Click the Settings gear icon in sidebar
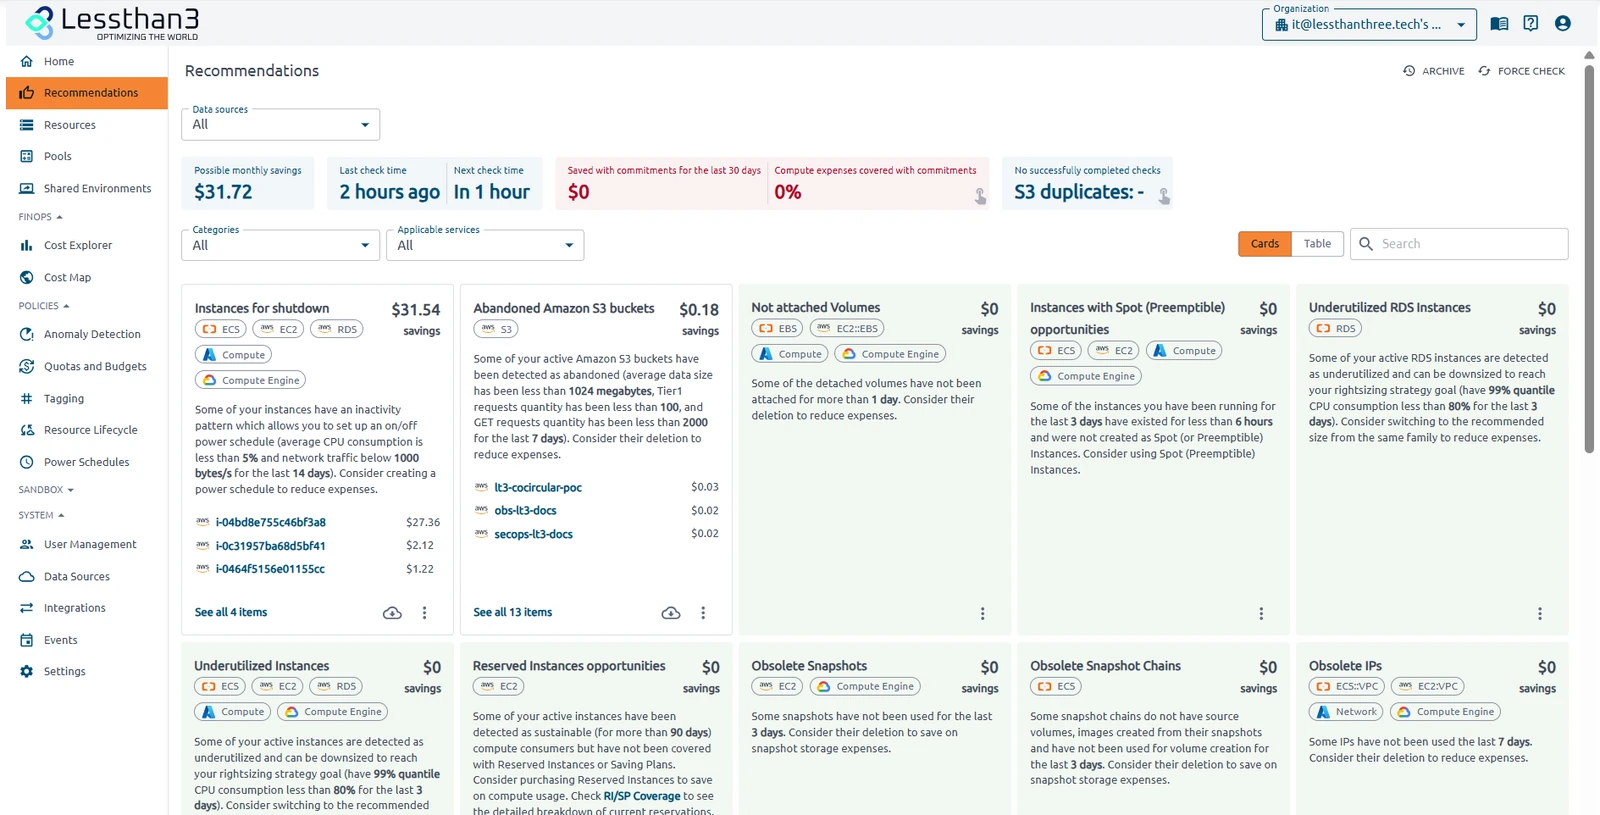 point(27,672)
